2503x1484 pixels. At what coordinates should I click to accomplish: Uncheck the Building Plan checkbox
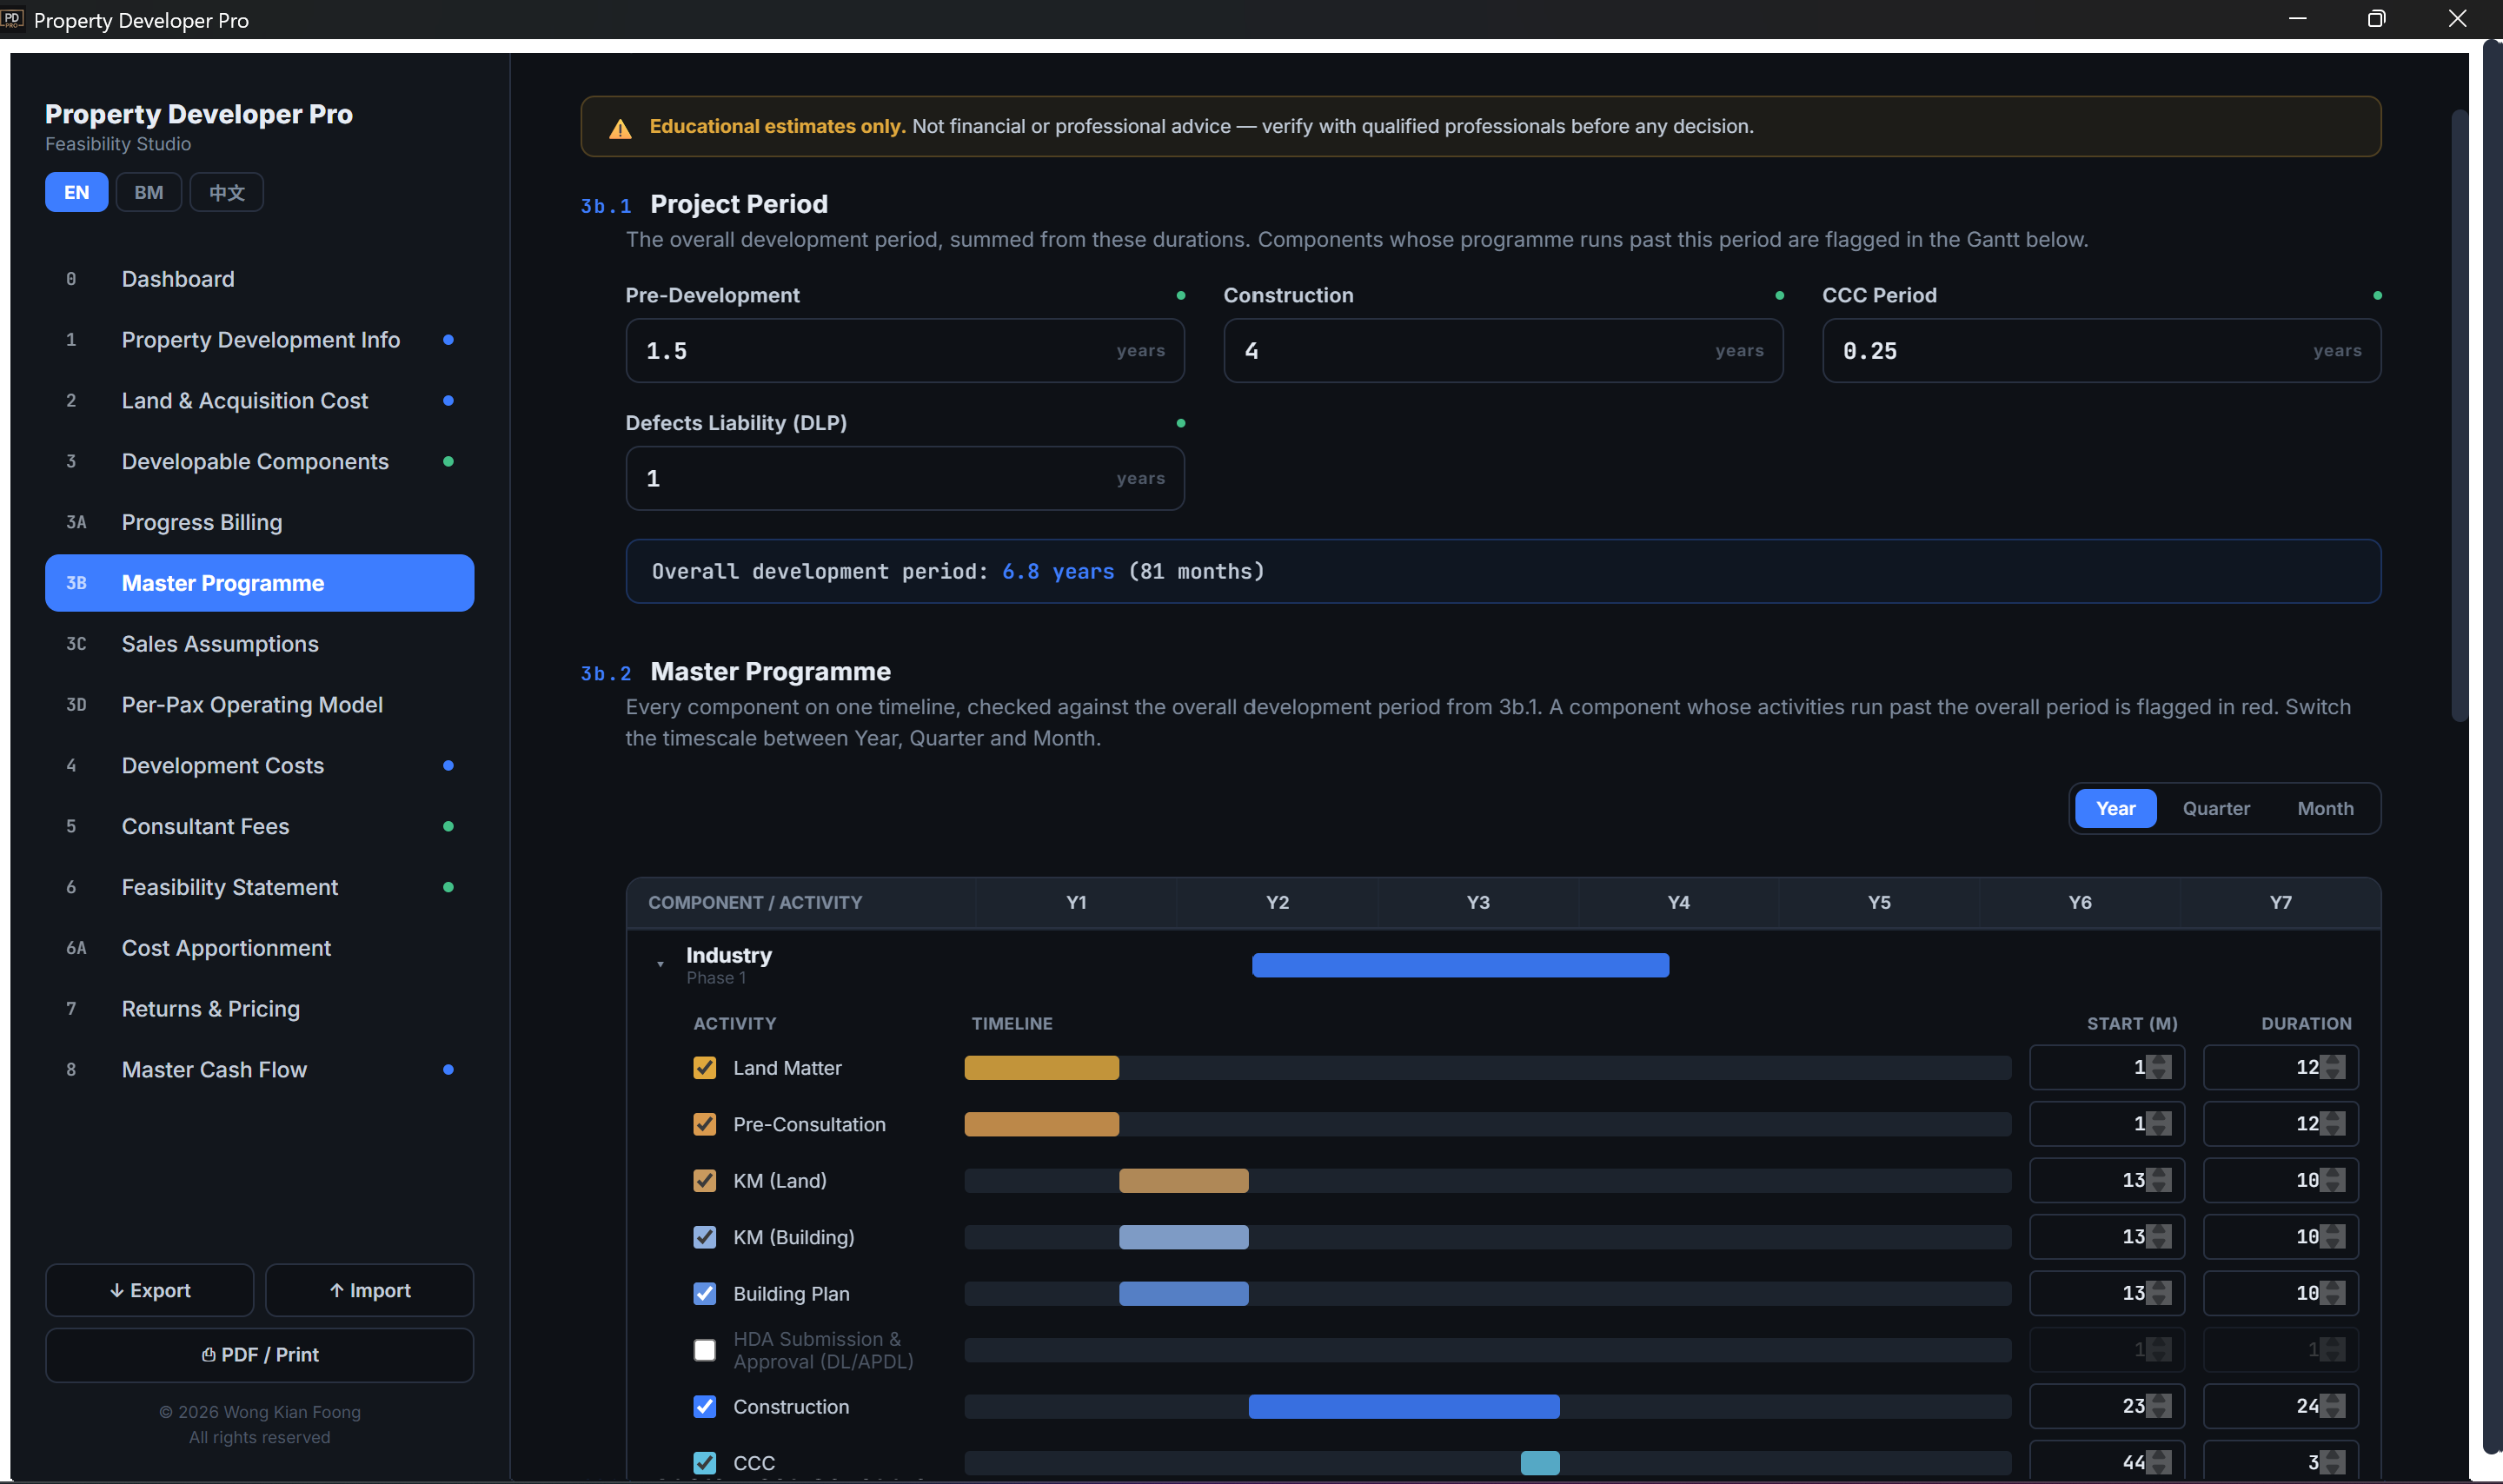705,1294
